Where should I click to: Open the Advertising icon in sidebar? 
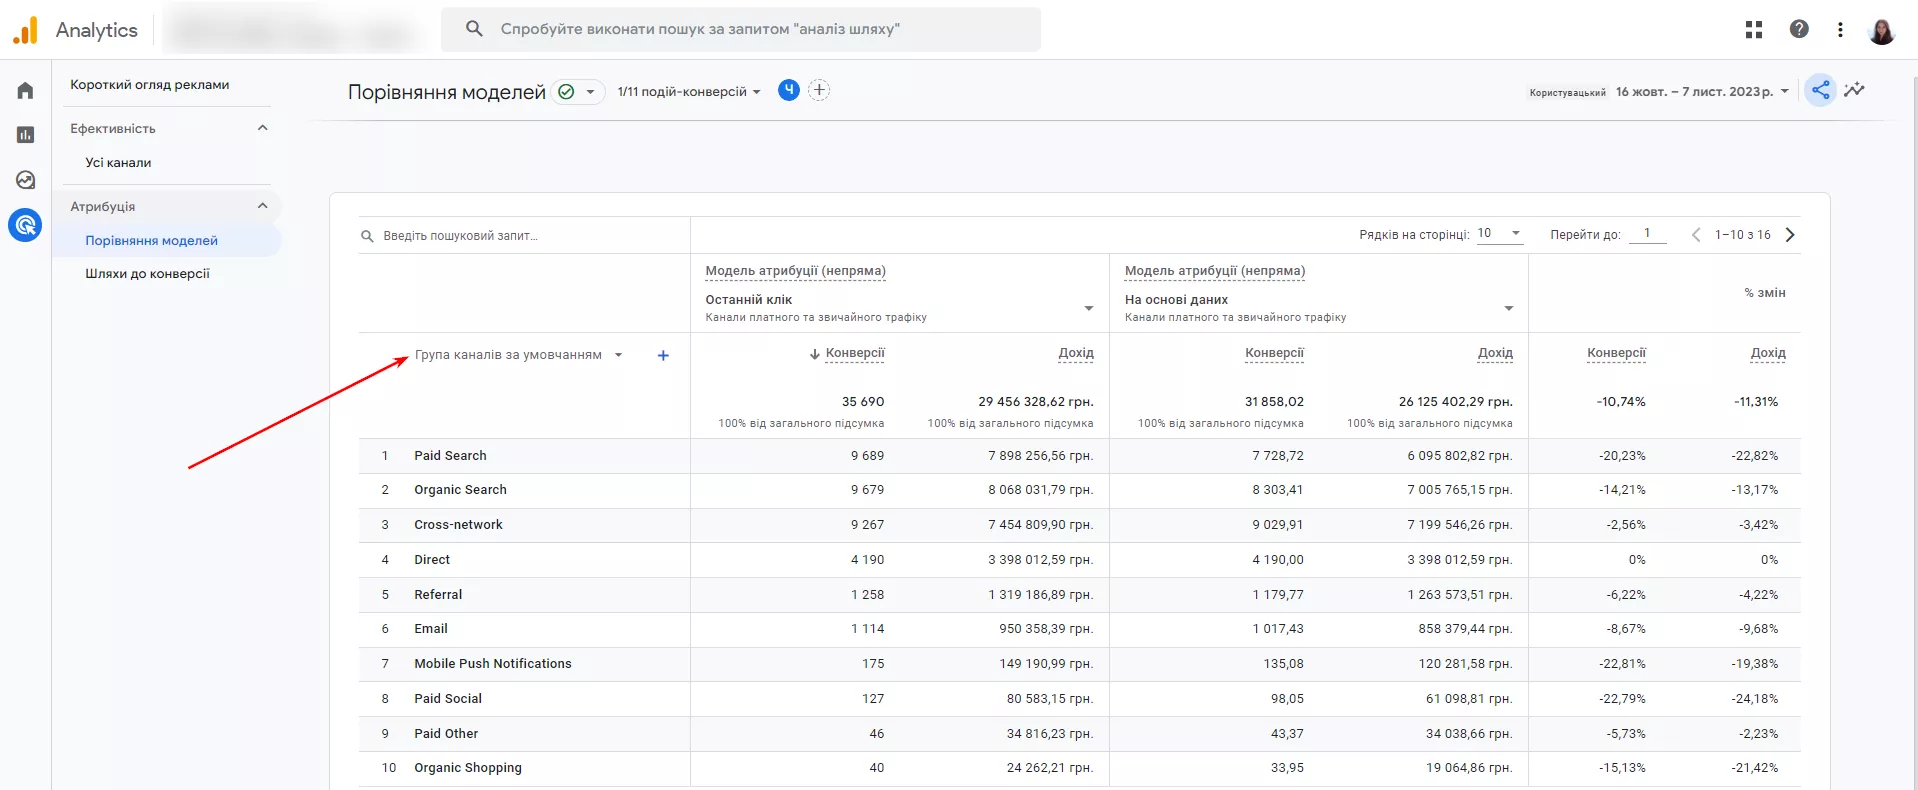[x=26, y=225]
